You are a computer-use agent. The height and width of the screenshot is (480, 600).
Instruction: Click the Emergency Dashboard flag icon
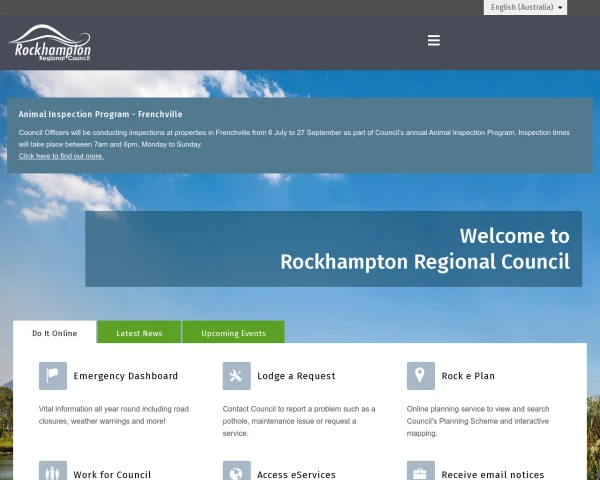pos(53,376)
